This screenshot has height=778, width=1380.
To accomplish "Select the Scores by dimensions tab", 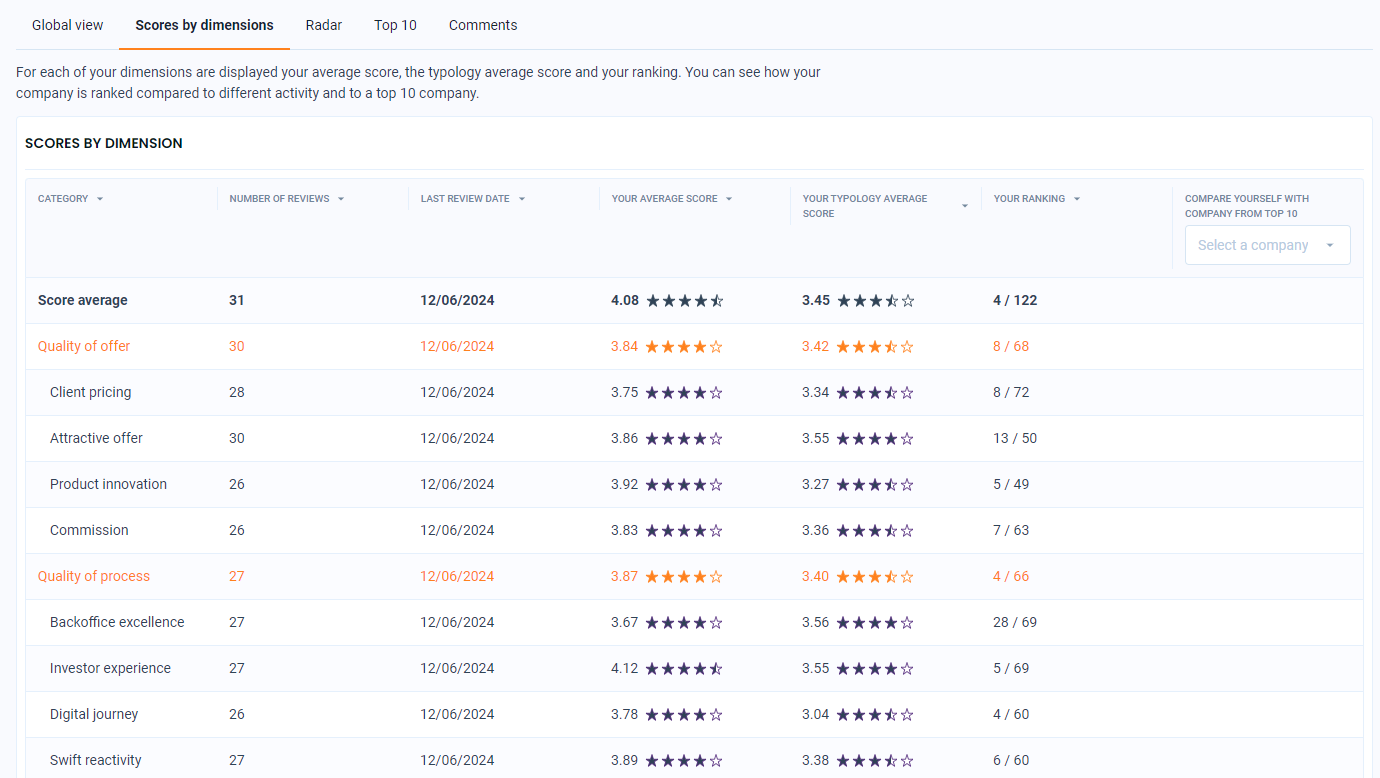I will tap(204, 25).
